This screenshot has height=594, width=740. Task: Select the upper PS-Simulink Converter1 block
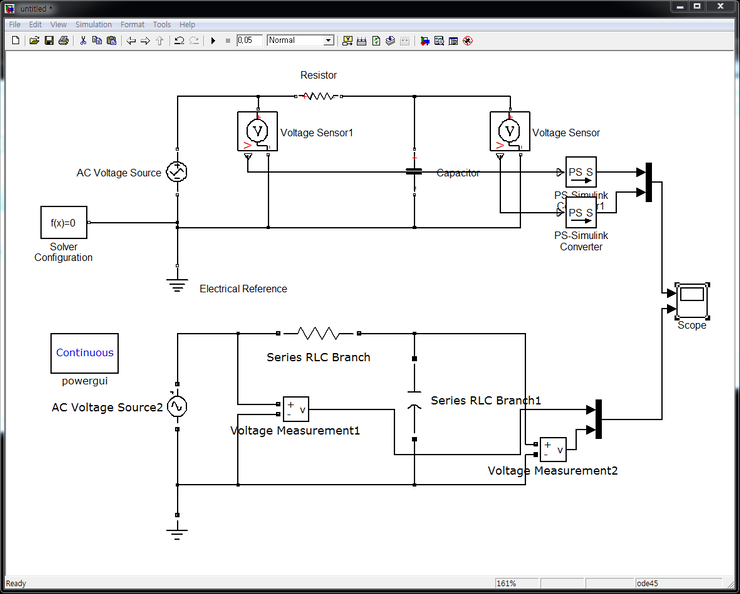point(581,172)
